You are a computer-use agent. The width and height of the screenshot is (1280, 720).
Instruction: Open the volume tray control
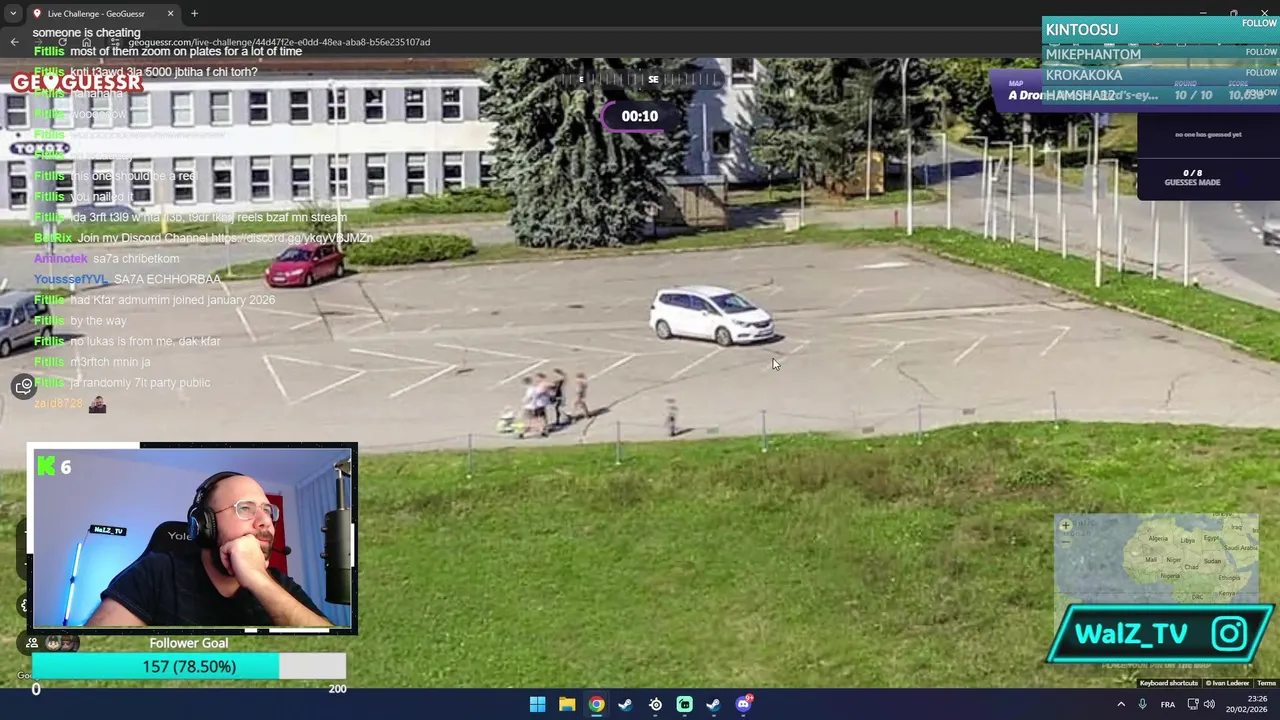tap(1209, 704)
